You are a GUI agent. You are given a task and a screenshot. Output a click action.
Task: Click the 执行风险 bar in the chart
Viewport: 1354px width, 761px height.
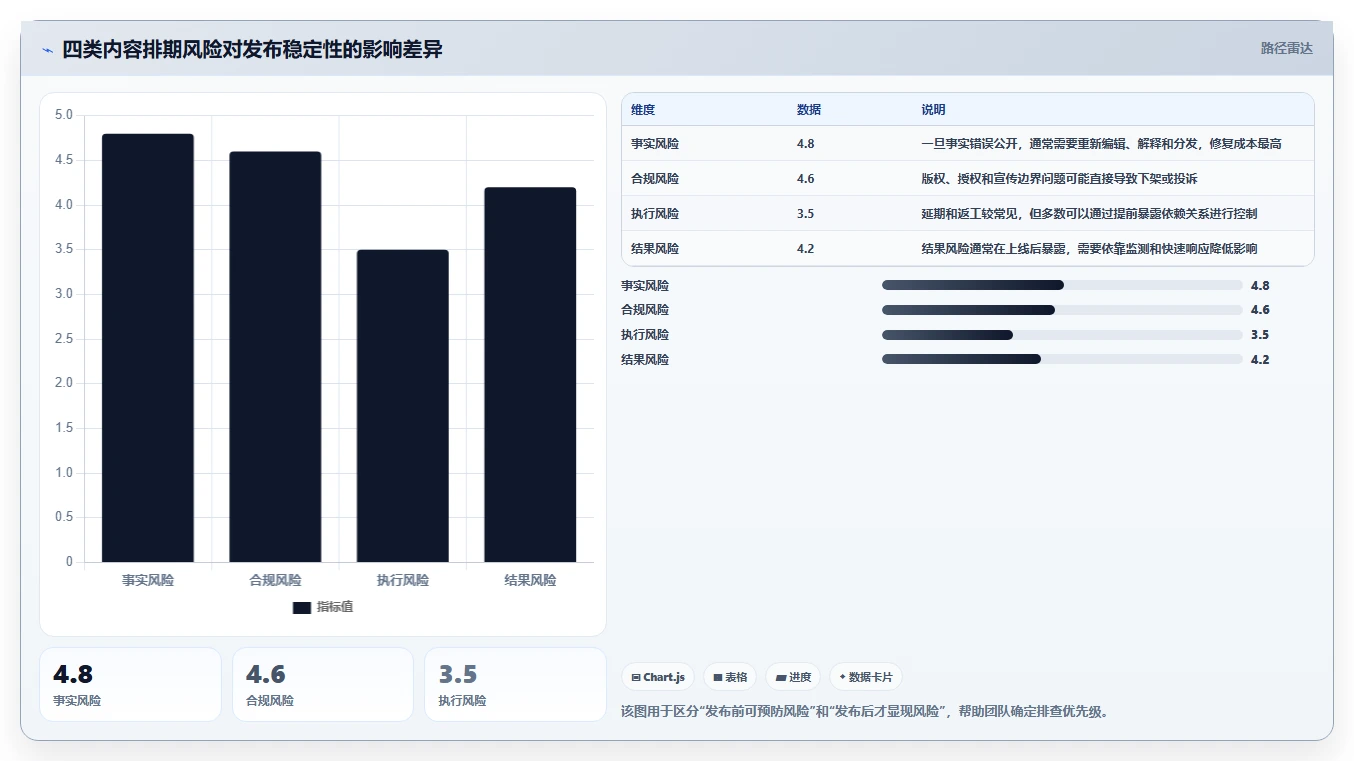pyautogui.click(x=403, y=406)
